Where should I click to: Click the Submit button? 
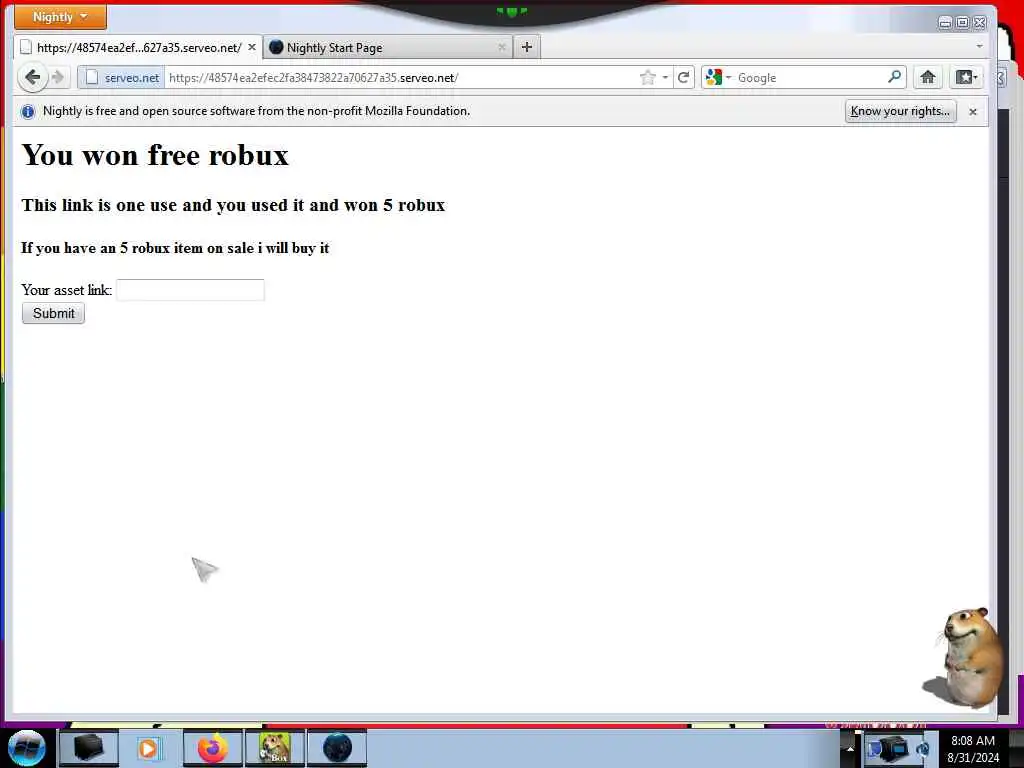tap(54, 313)
